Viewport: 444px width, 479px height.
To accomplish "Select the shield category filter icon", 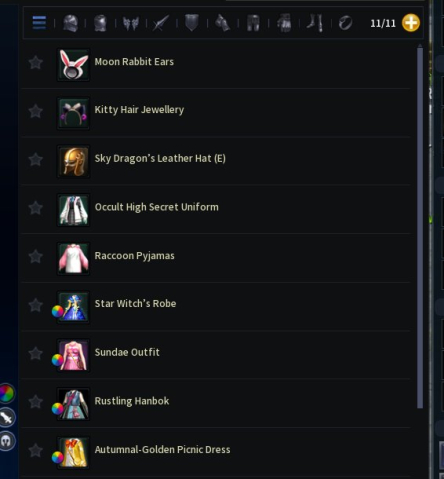I will [192, 23].
